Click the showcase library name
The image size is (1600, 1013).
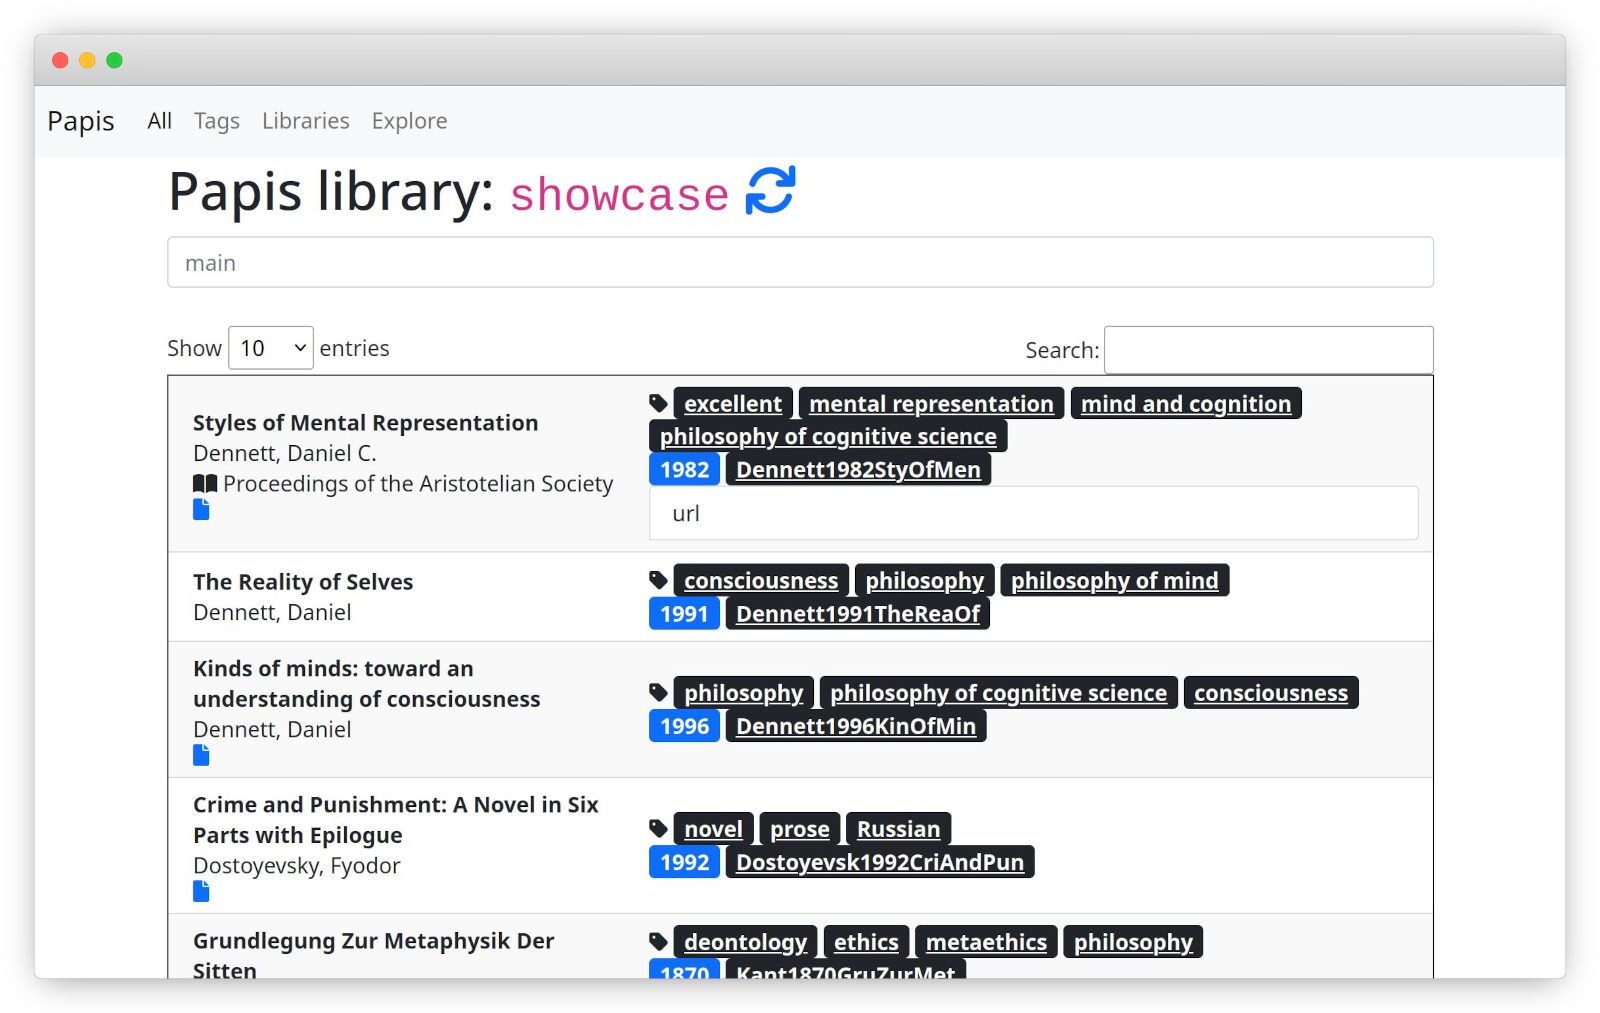620,194
